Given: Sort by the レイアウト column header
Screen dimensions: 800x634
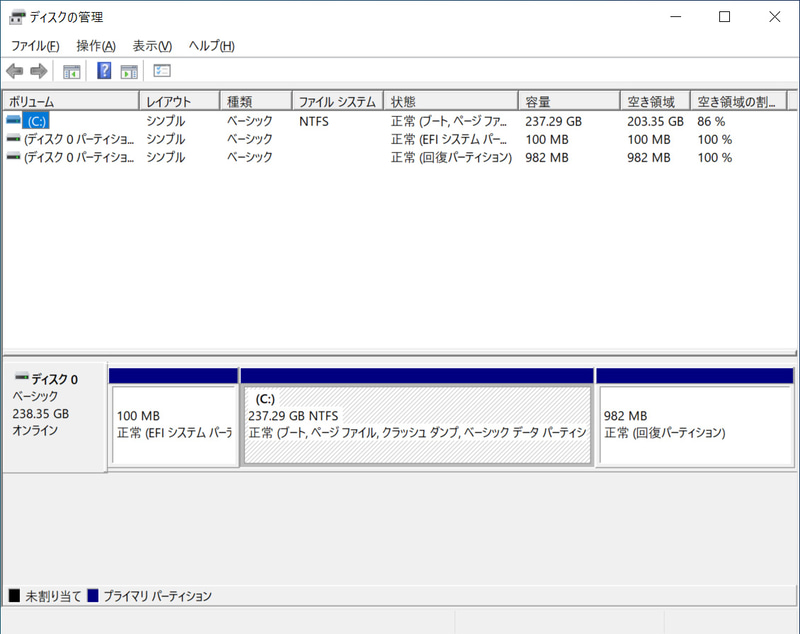Looking at the screenshot, I should (180, 102).
